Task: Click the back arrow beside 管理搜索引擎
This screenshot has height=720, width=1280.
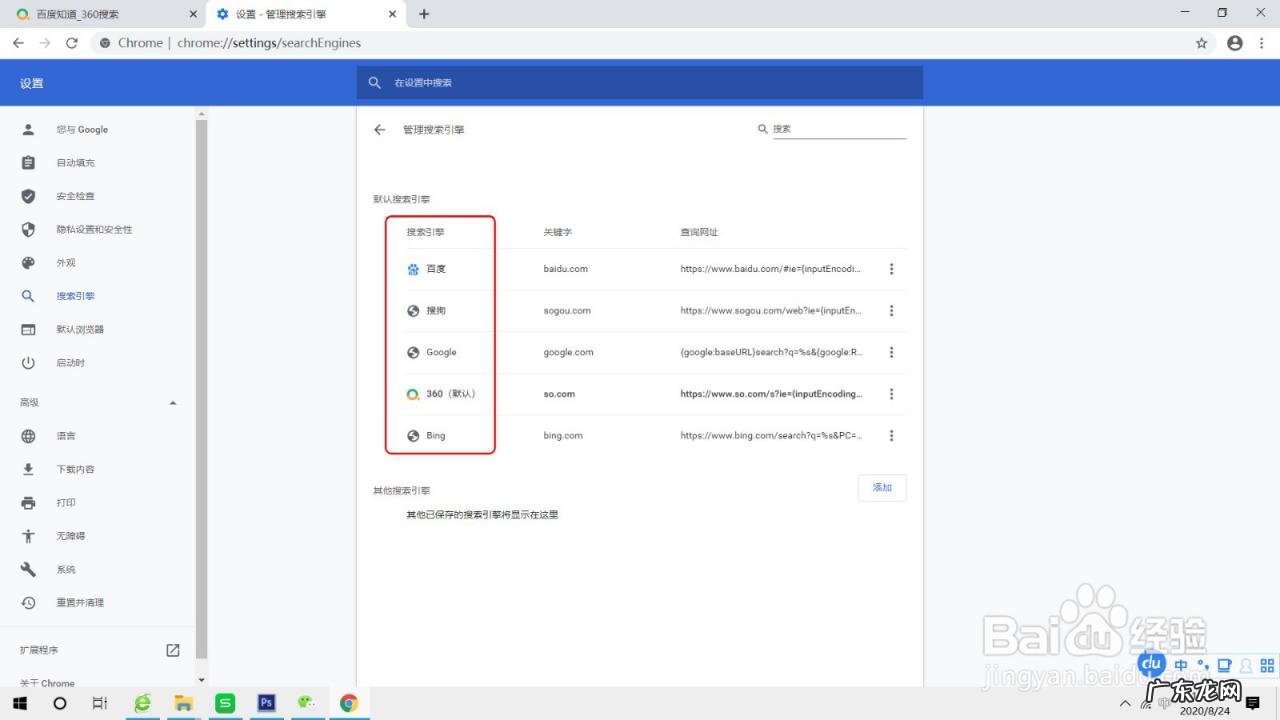Action: coord(379,129)
